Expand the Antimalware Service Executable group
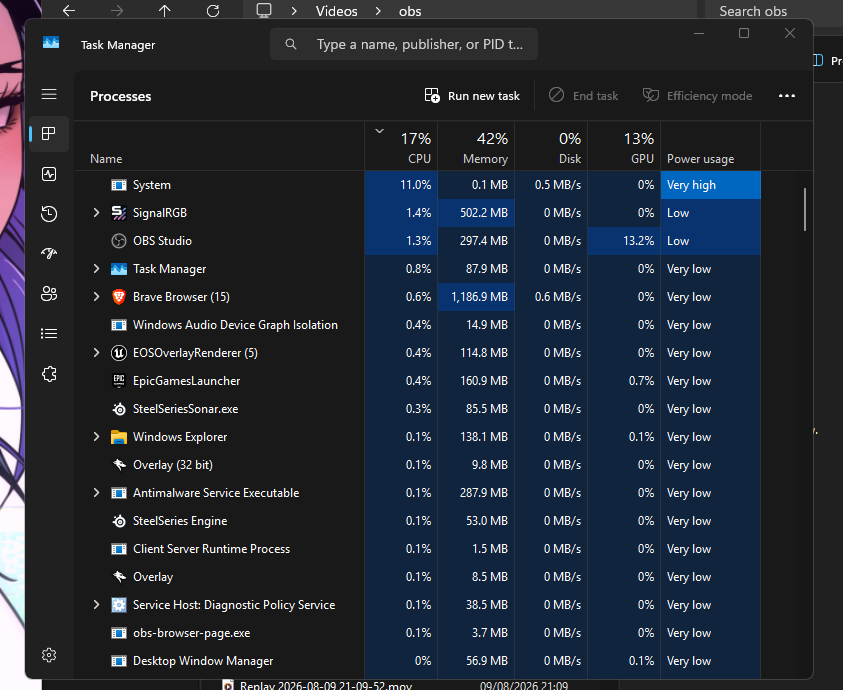 point(96,493)
